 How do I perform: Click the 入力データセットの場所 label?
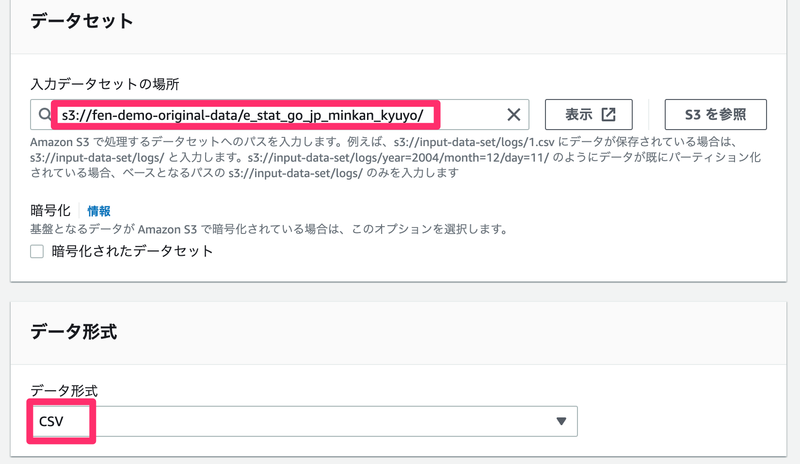105,84
